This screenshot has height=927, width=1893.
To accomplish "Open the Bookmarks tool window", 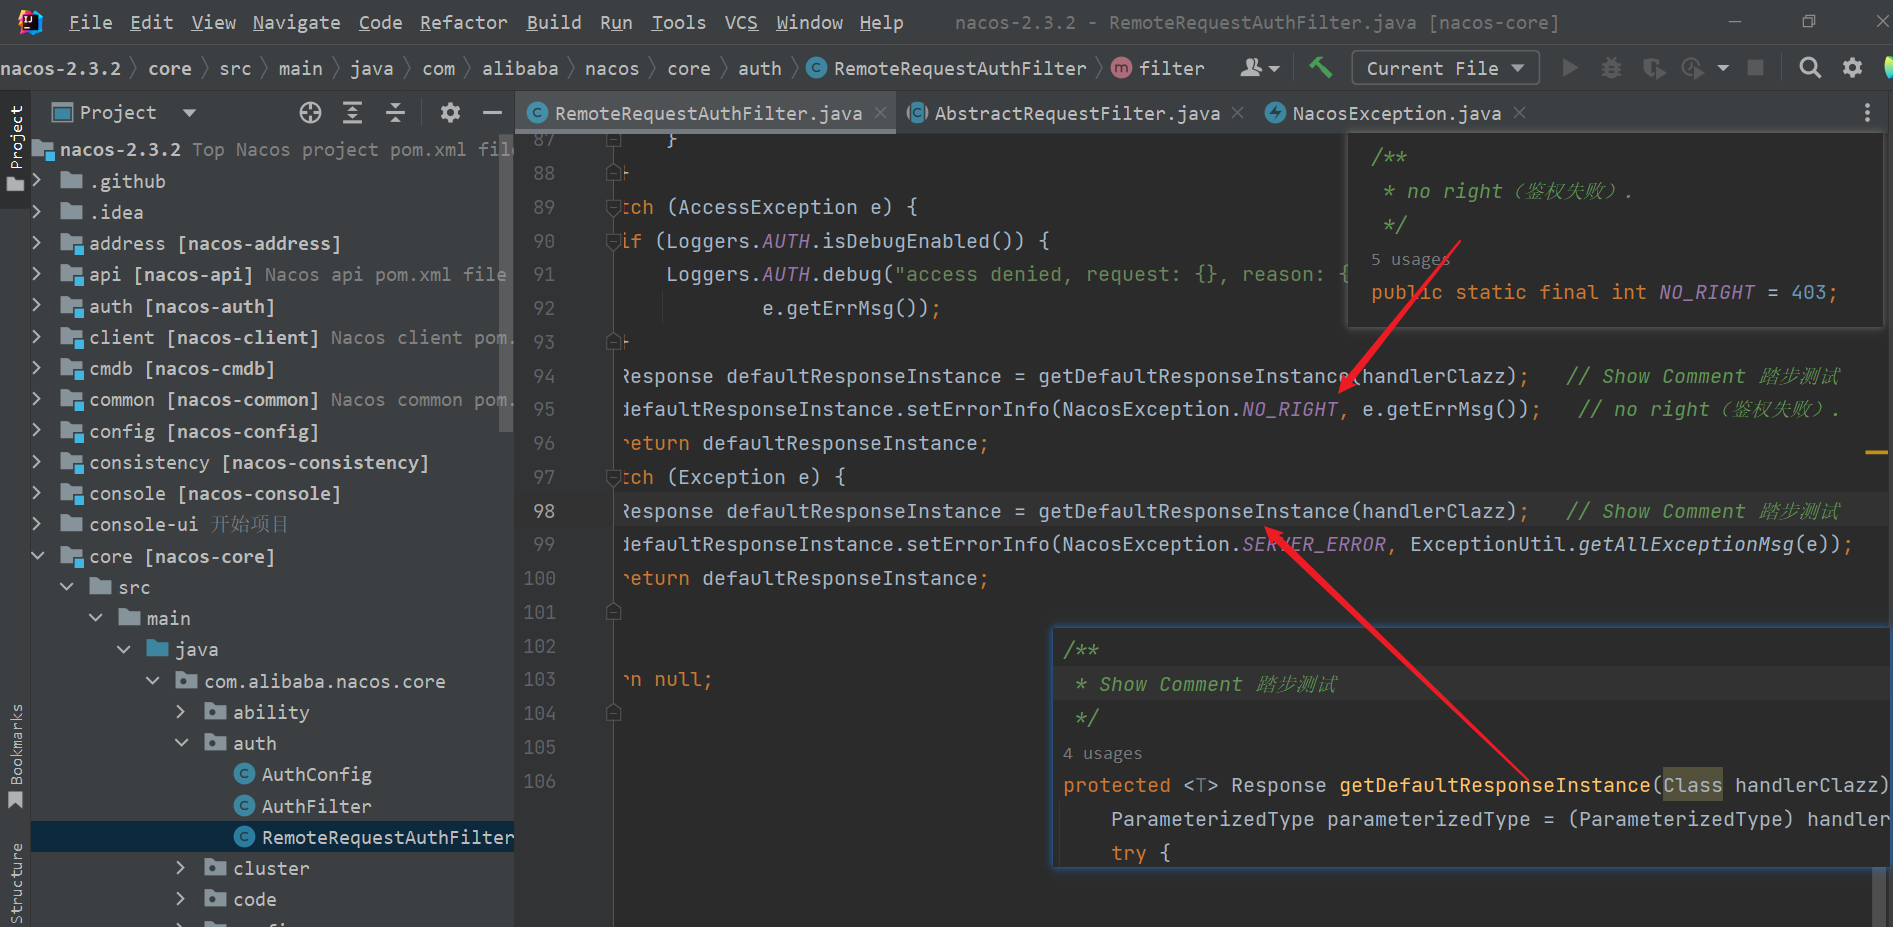I will (15, 756).
